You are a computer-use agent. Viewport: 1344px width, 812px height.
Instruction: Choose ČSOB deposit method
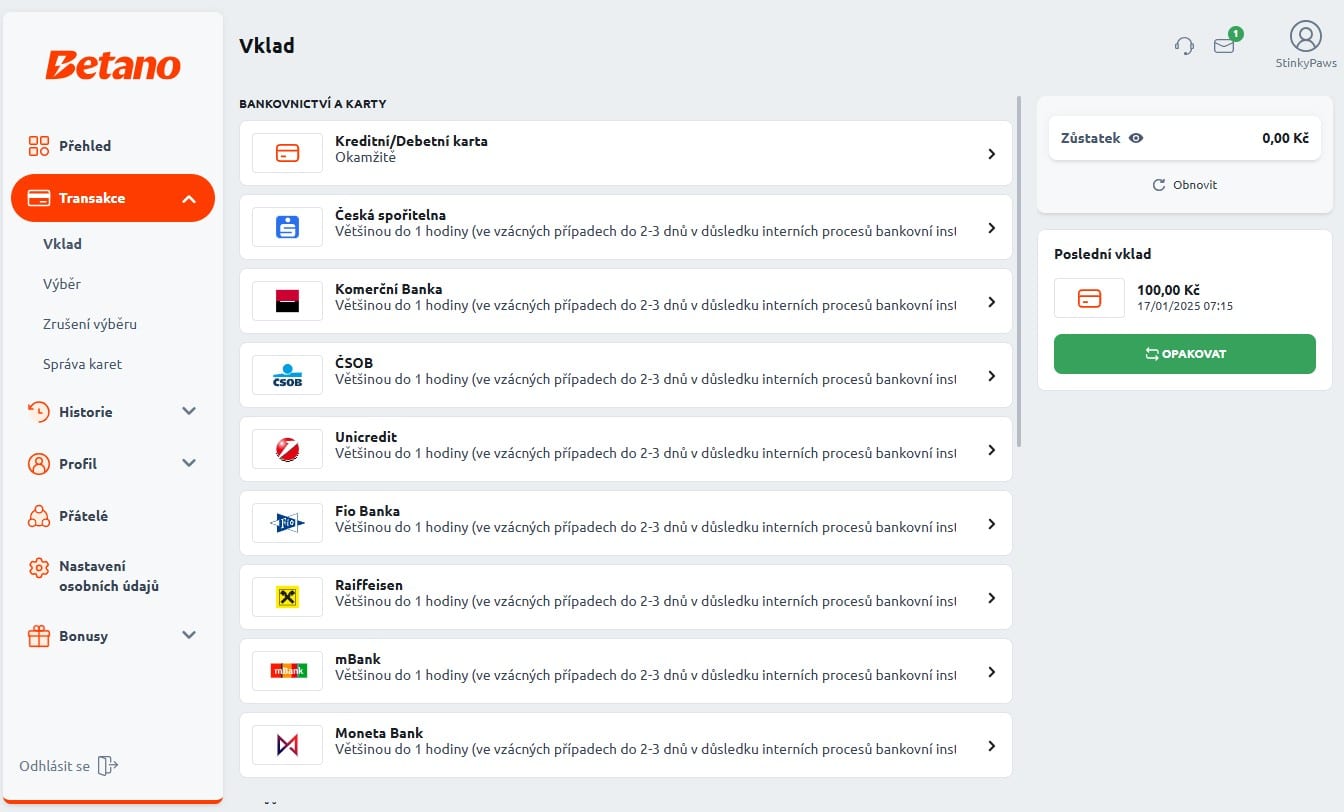tap(626, 375)
